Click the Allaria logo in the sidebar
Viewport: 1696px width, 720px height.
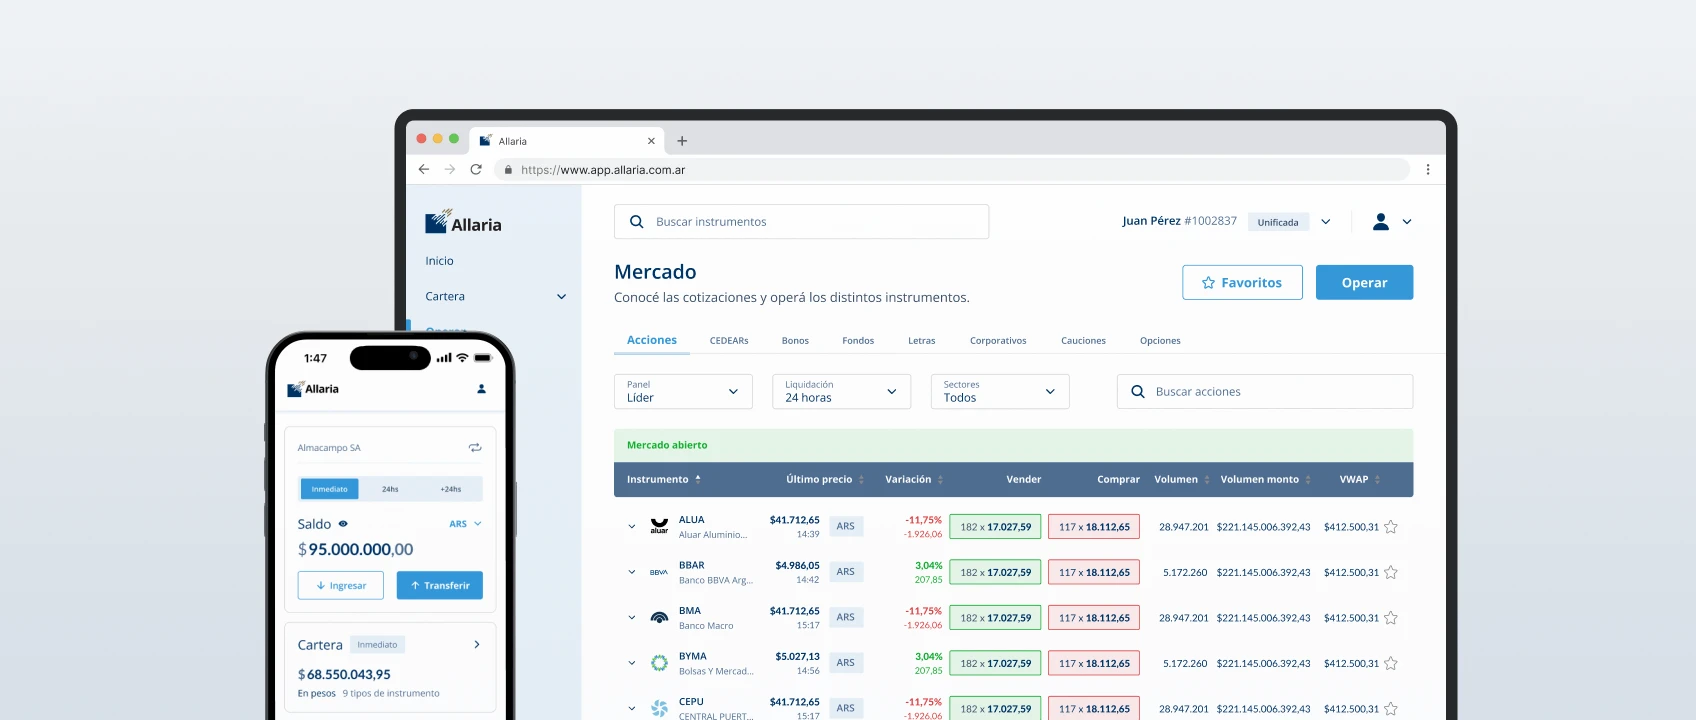pos(463,222)
